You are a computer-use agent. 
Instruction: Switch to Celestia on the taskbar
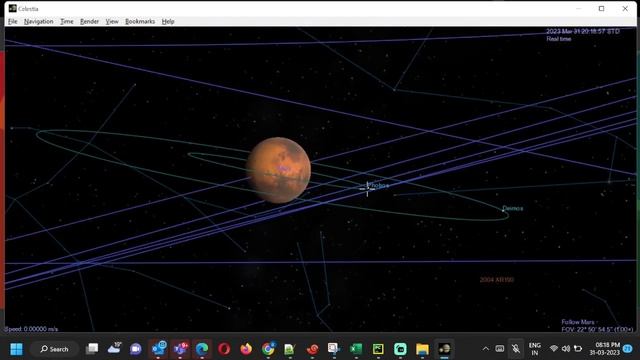444,349
